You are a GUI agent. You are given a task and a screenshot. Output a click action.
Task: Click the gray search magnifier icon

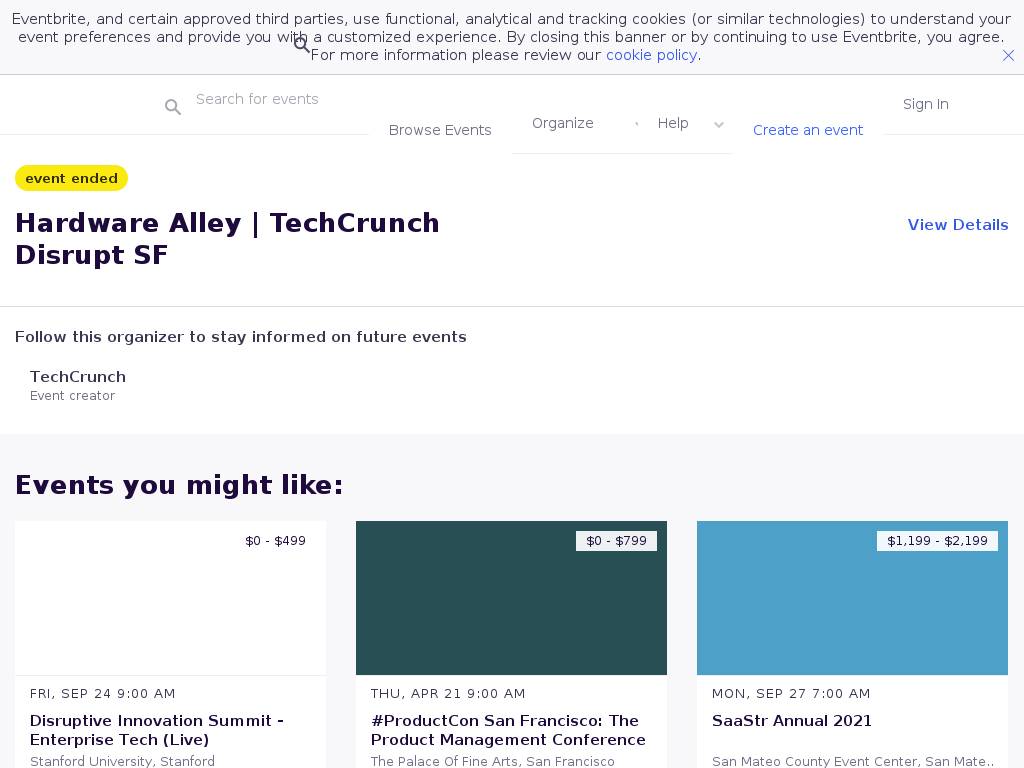tap(173, 107)
